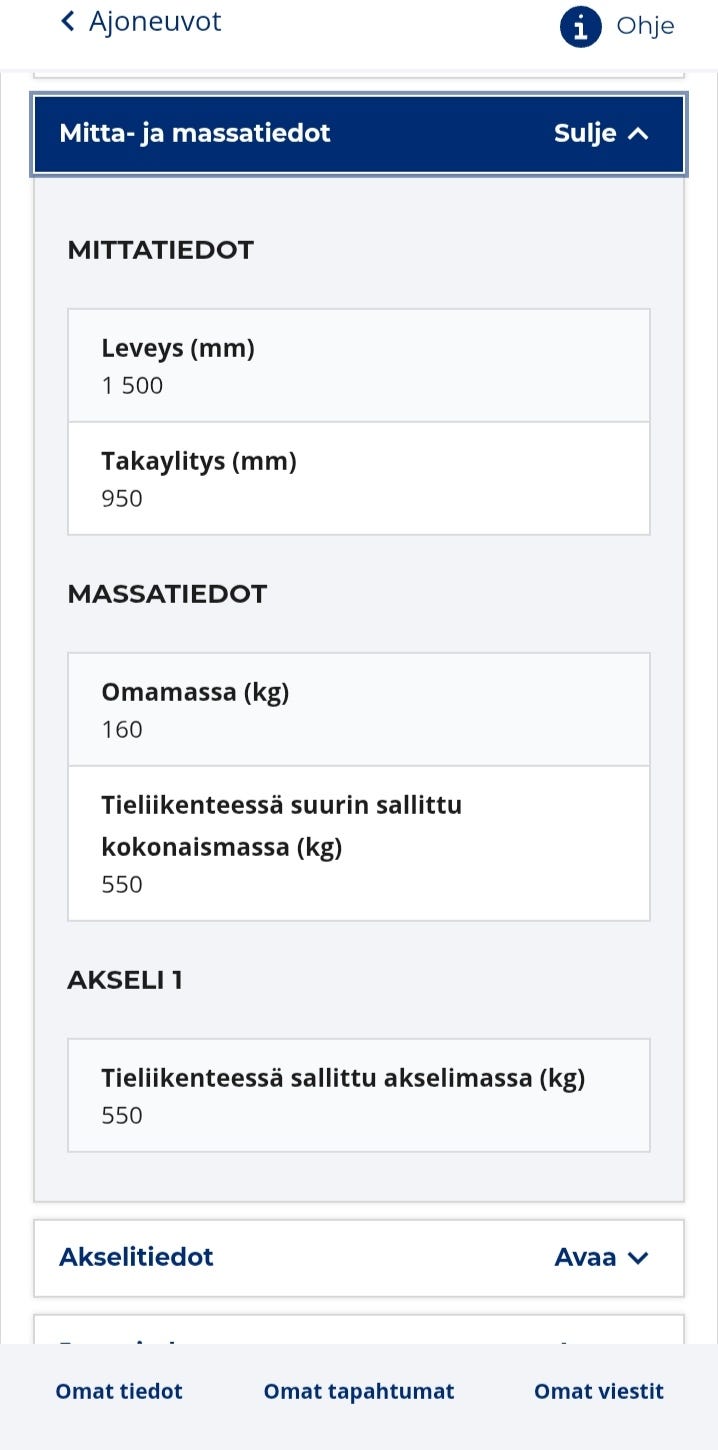Open help via the Ohje text link
718x1450 pixels.
[646, 27]
